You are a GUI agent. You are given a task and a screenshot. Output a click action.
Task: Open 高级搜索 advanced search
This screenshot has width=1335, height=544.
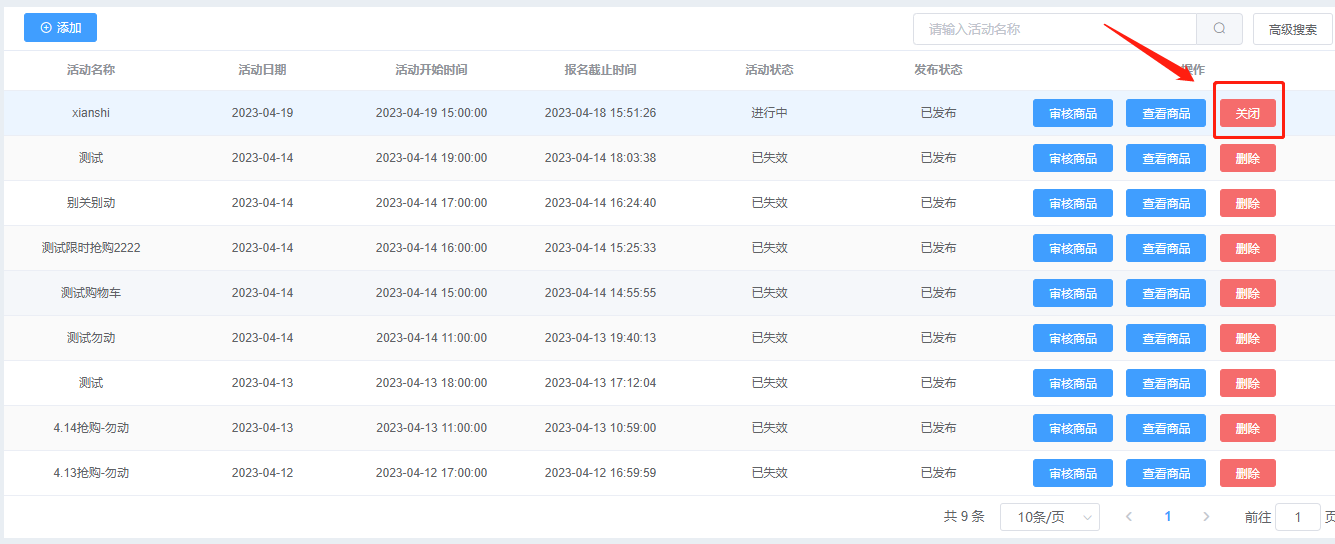(x=1293, y=29)
